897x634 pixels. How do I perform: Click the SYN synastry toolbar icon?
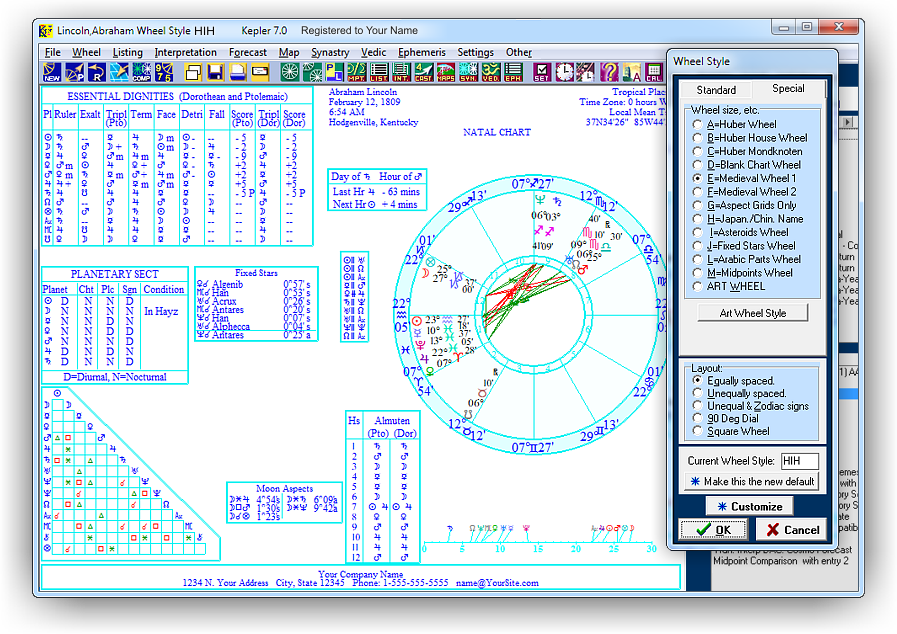point(468,72)
